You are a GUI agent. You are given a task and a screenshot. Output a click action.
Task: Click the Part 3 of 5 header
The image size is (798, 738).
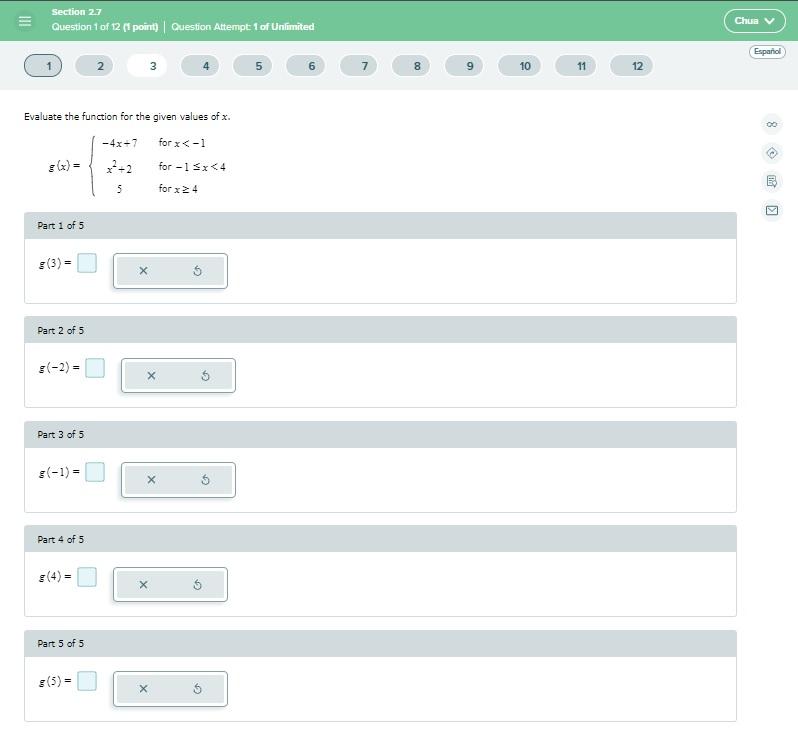pos(380,434)
